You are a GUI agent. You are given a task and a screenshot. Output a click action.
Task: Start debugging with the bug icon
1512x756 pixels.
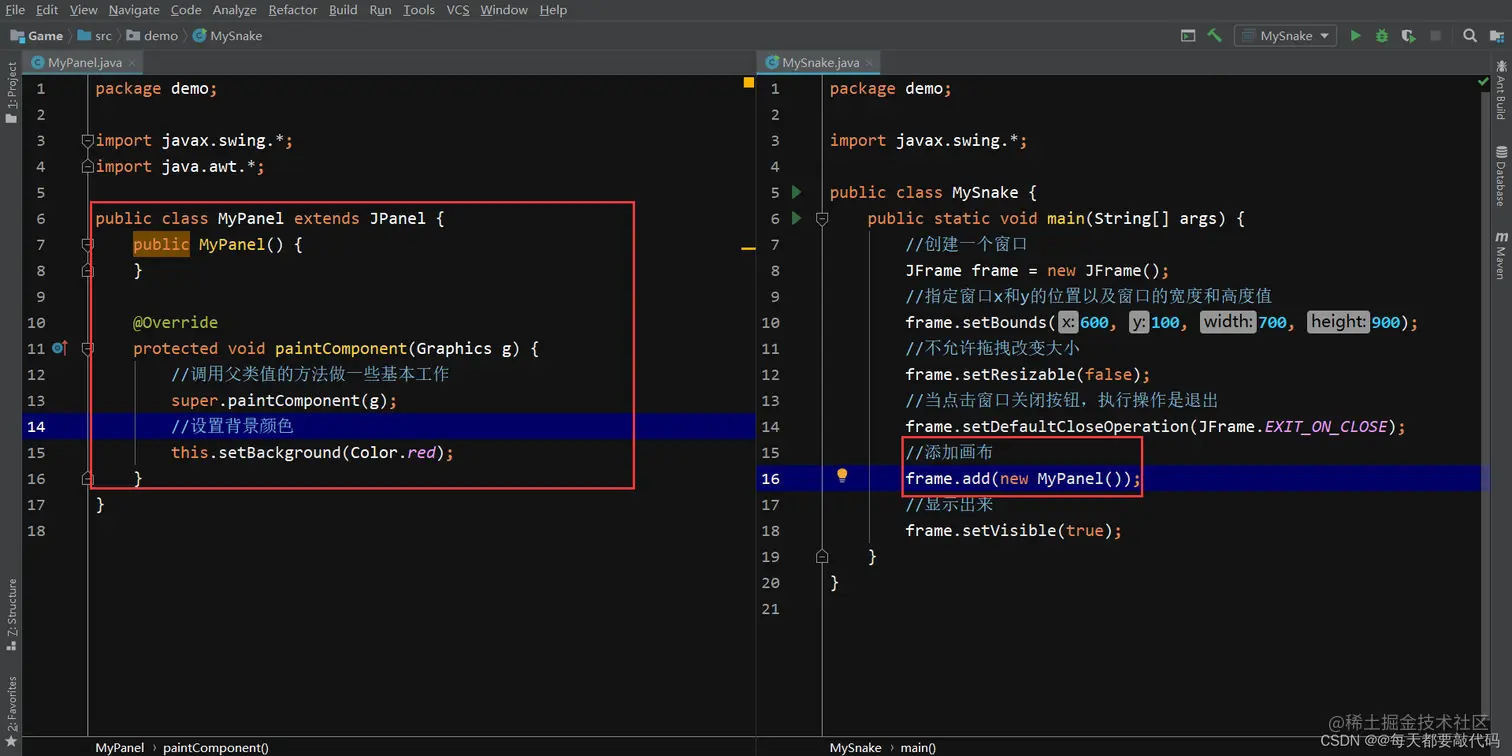[x=1382, y=36]
